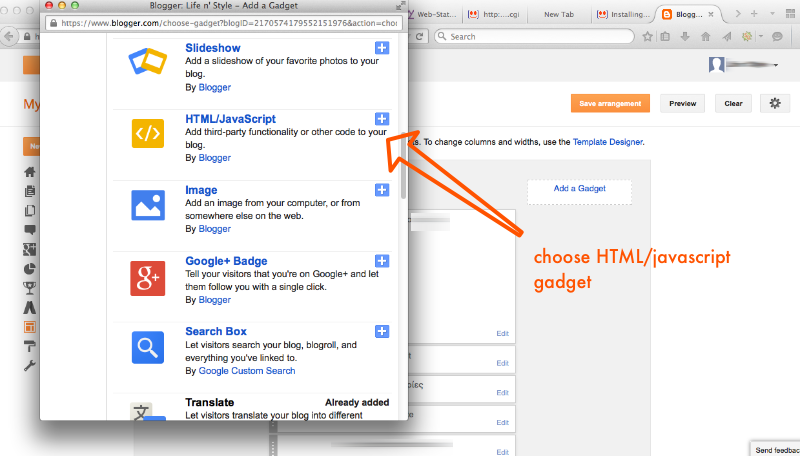Open the Slideshow gadget title link
This screenshot has height=456, width=800.
[x=213, y=48]
